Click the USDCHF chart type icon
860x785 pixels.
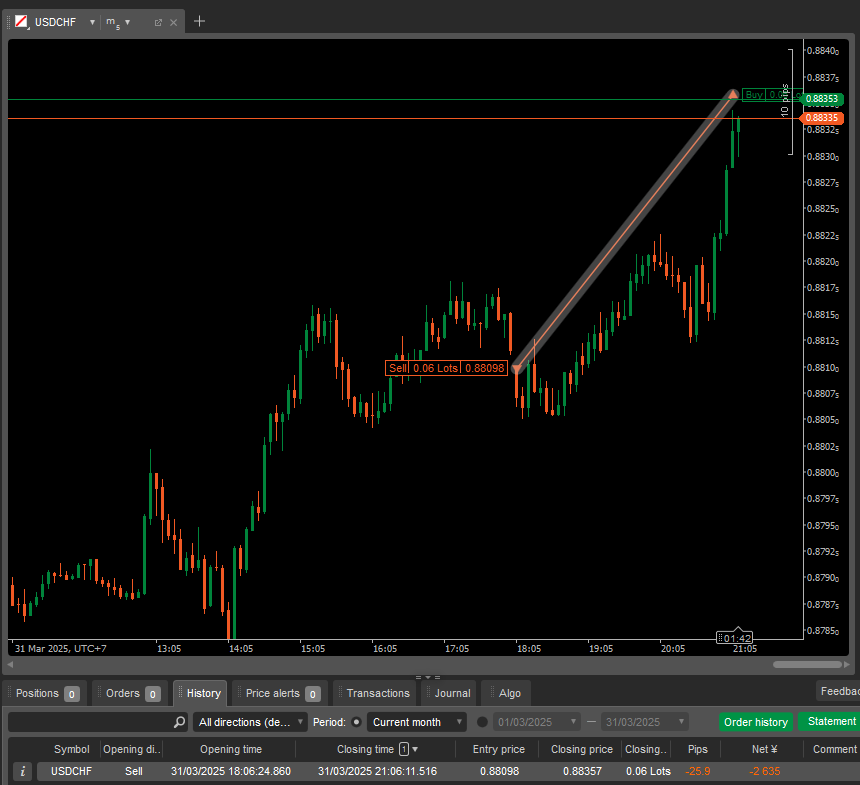click(x=21, y=21)
